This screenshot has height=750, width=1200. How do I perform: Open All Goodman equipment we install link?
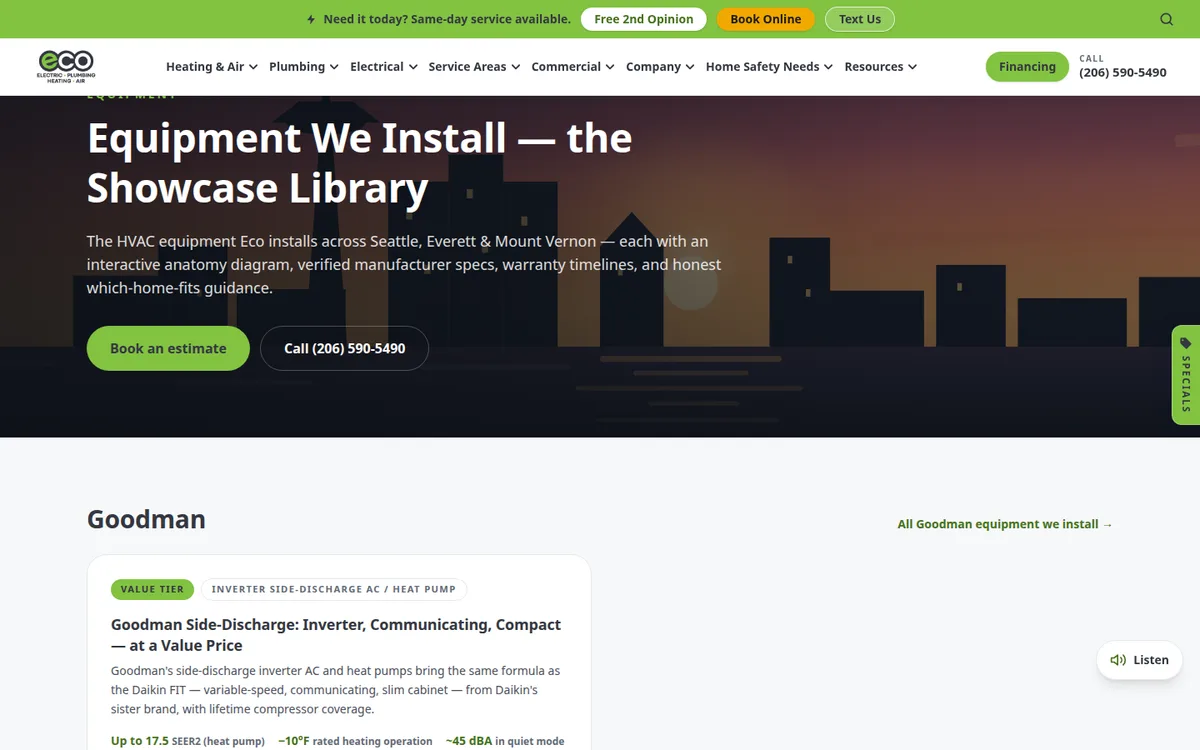1005,524
